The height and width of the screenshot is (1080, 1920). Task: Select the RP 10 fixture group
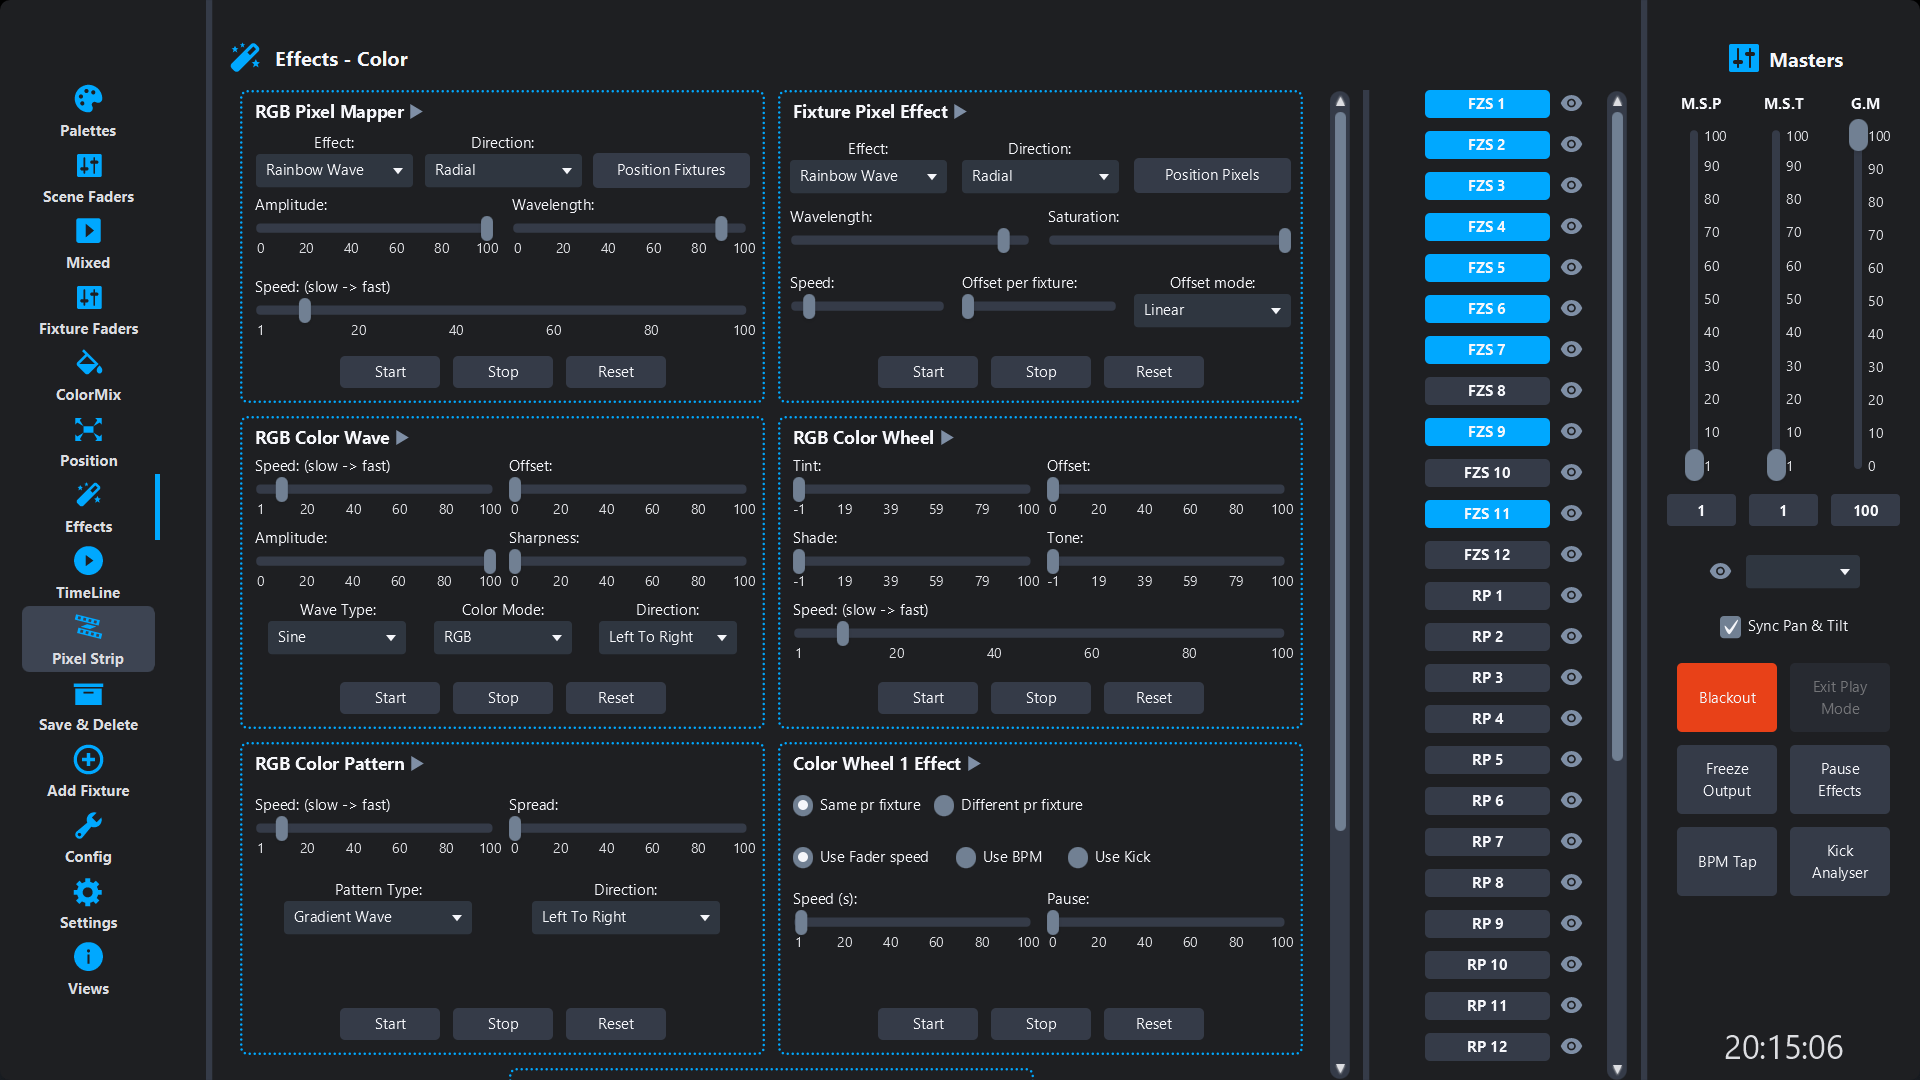coord(1487,965)
